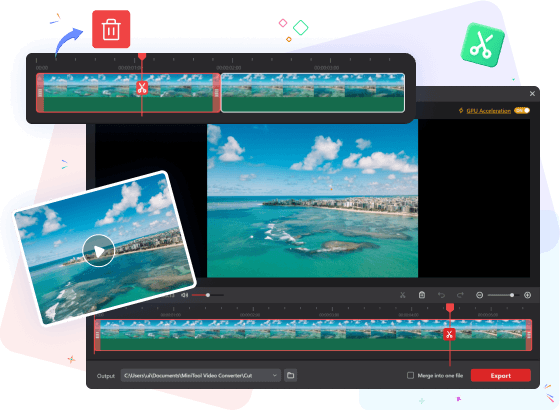Check Merge into one file checkbox
The height and width of the screenshot is (410, 560).
[410, 375]
